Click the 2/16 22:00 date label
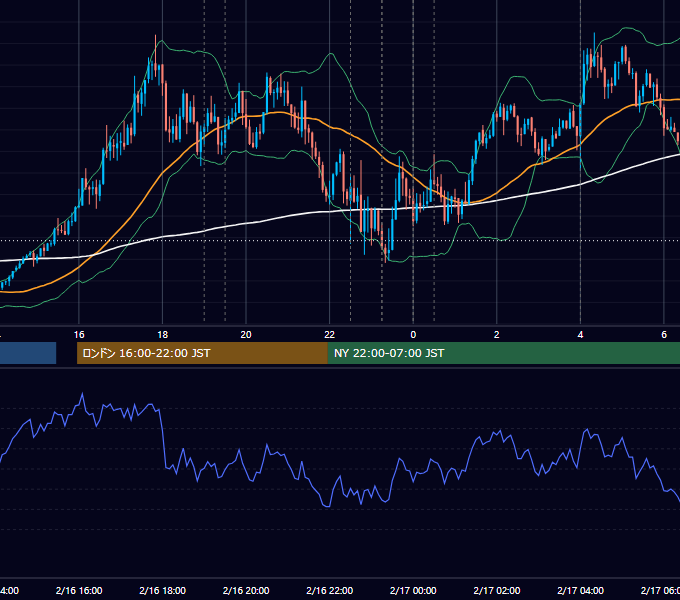The height and width of the screenshot is (600, 680). [330, 590]
